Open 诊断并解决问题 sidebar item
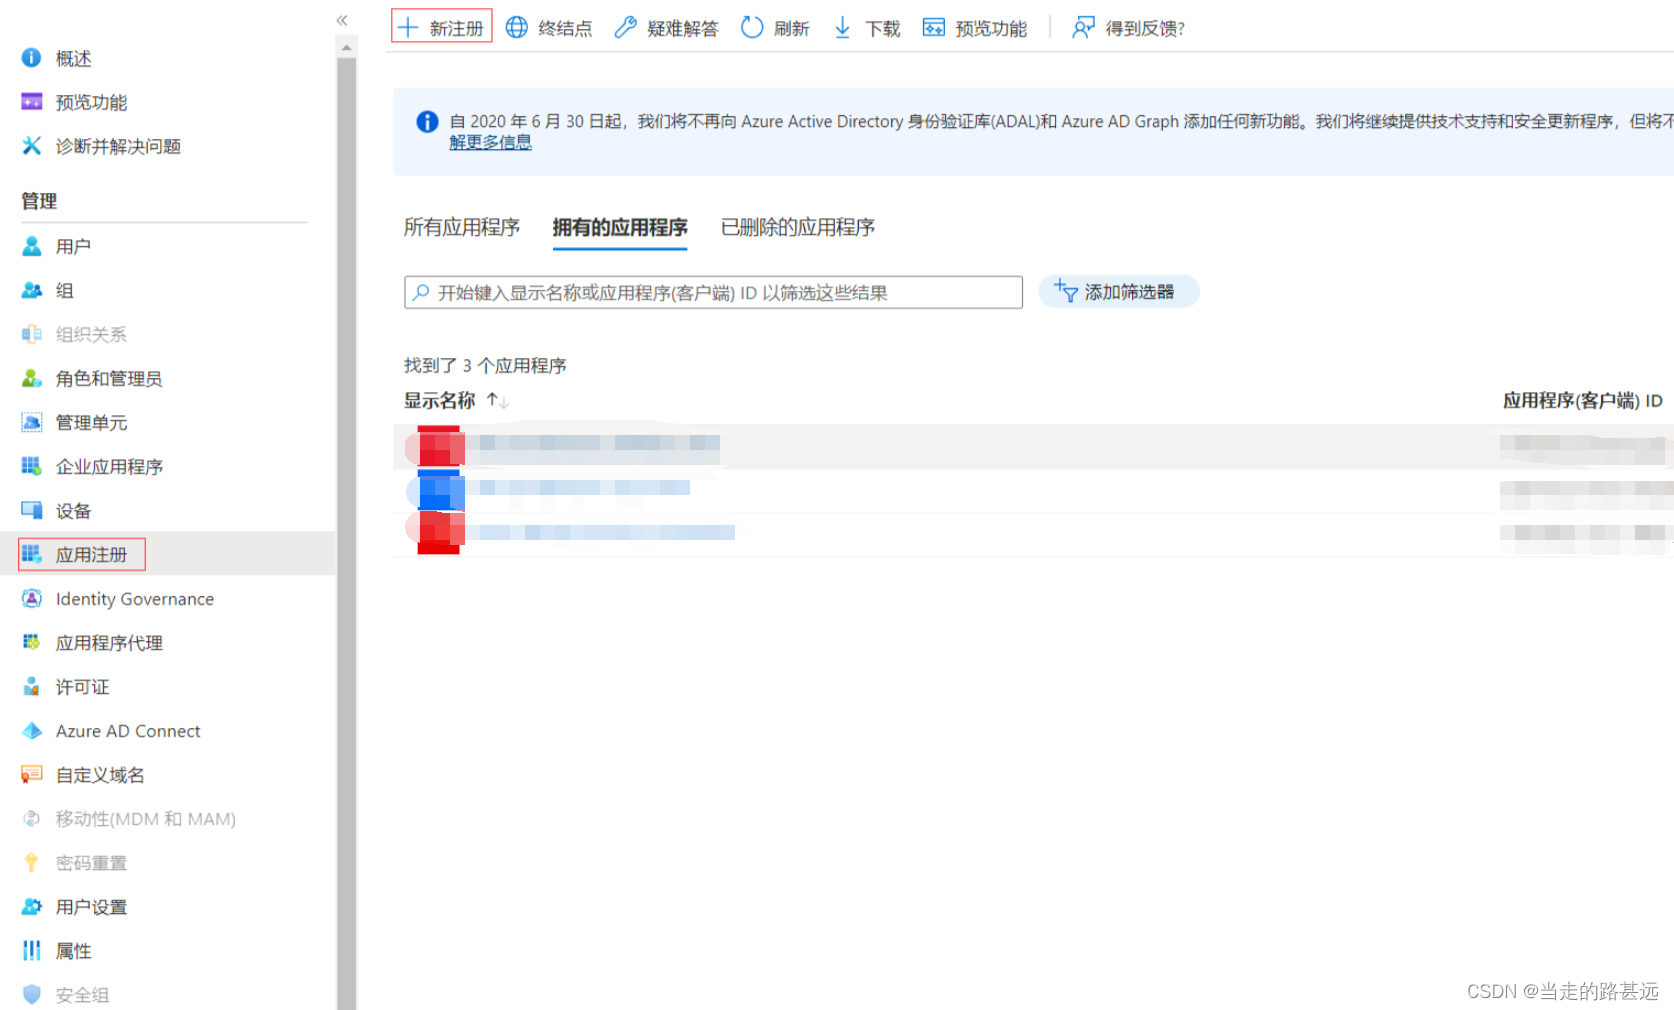Image resolution: width=1674 pixels, height=1010 pixels. tap(101, 146)
